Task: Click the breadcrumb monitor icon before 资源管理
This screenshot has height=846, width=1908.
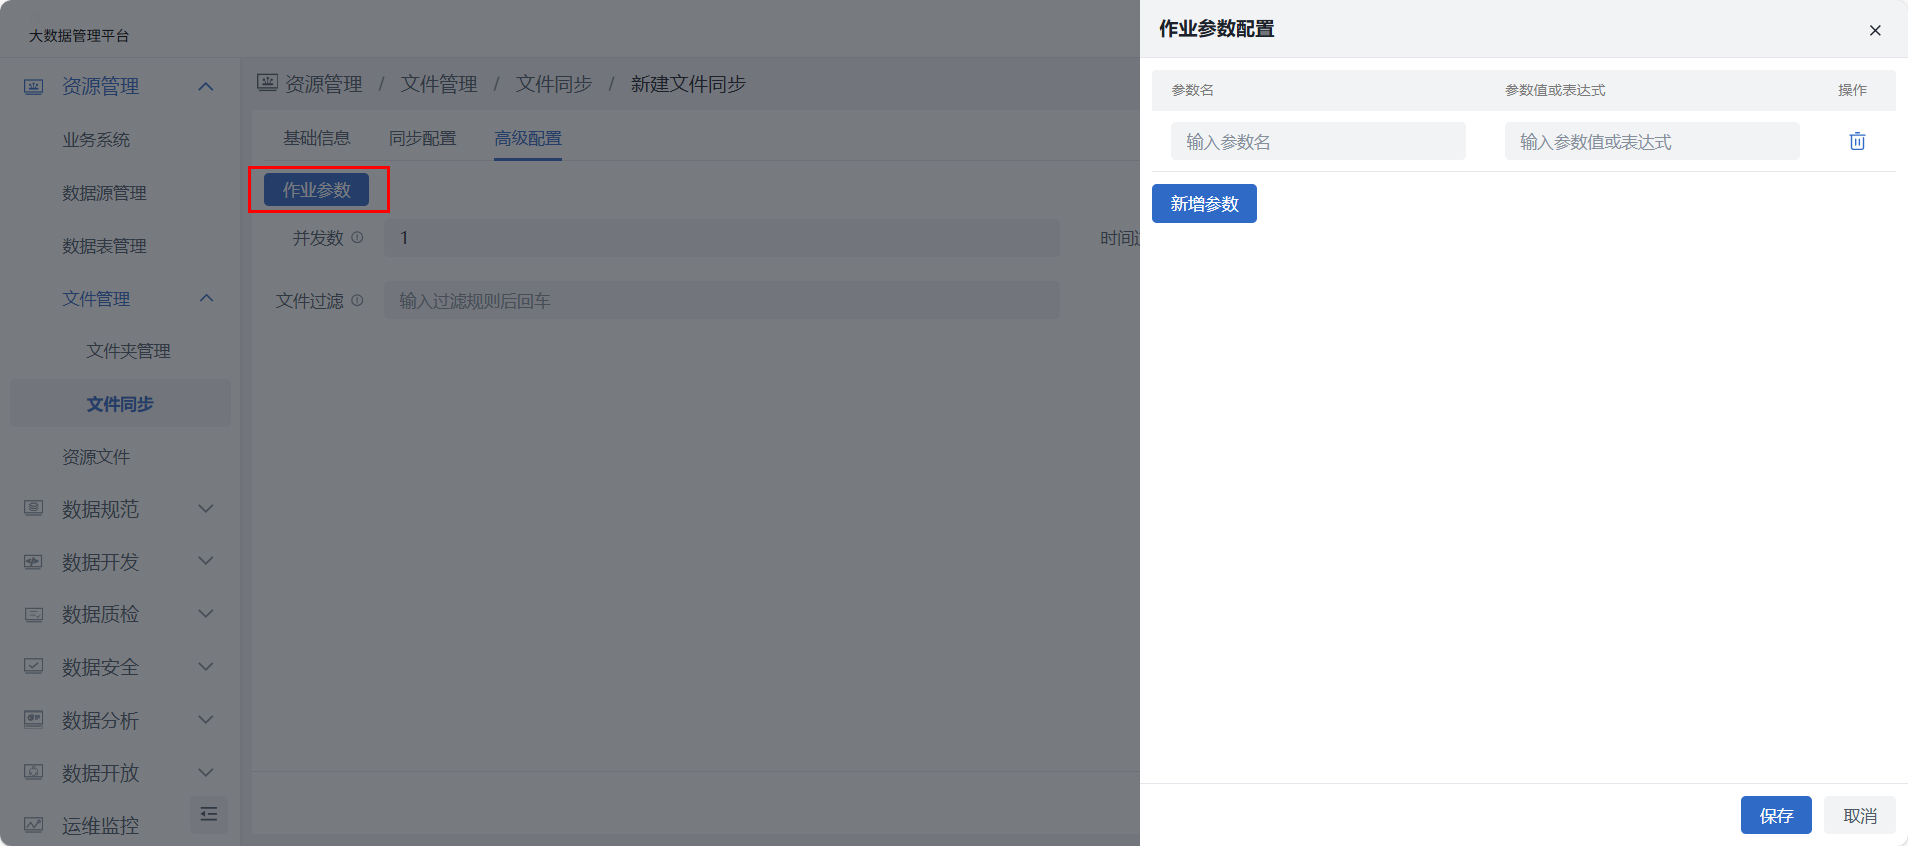Action: click(x=267, y=83)
